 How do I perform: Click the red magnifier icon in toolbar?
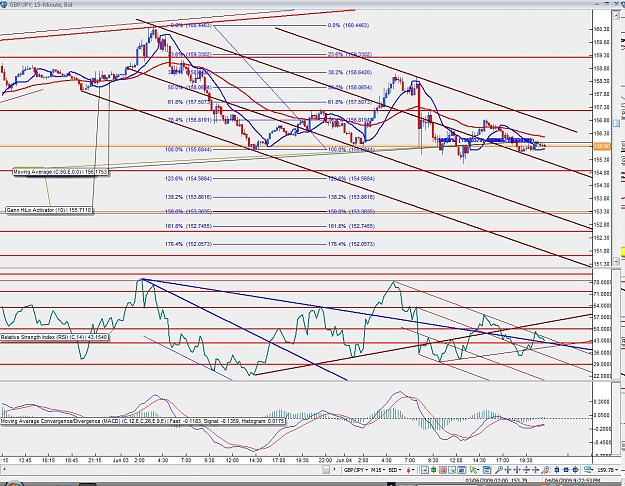545,470
